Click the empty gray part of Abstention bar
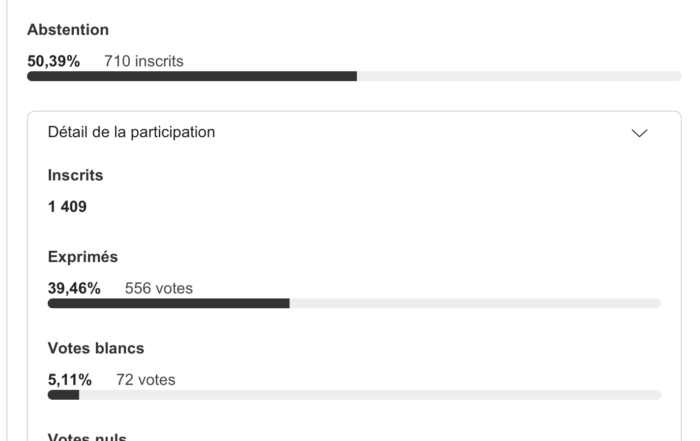 click(x=518, y=76)
